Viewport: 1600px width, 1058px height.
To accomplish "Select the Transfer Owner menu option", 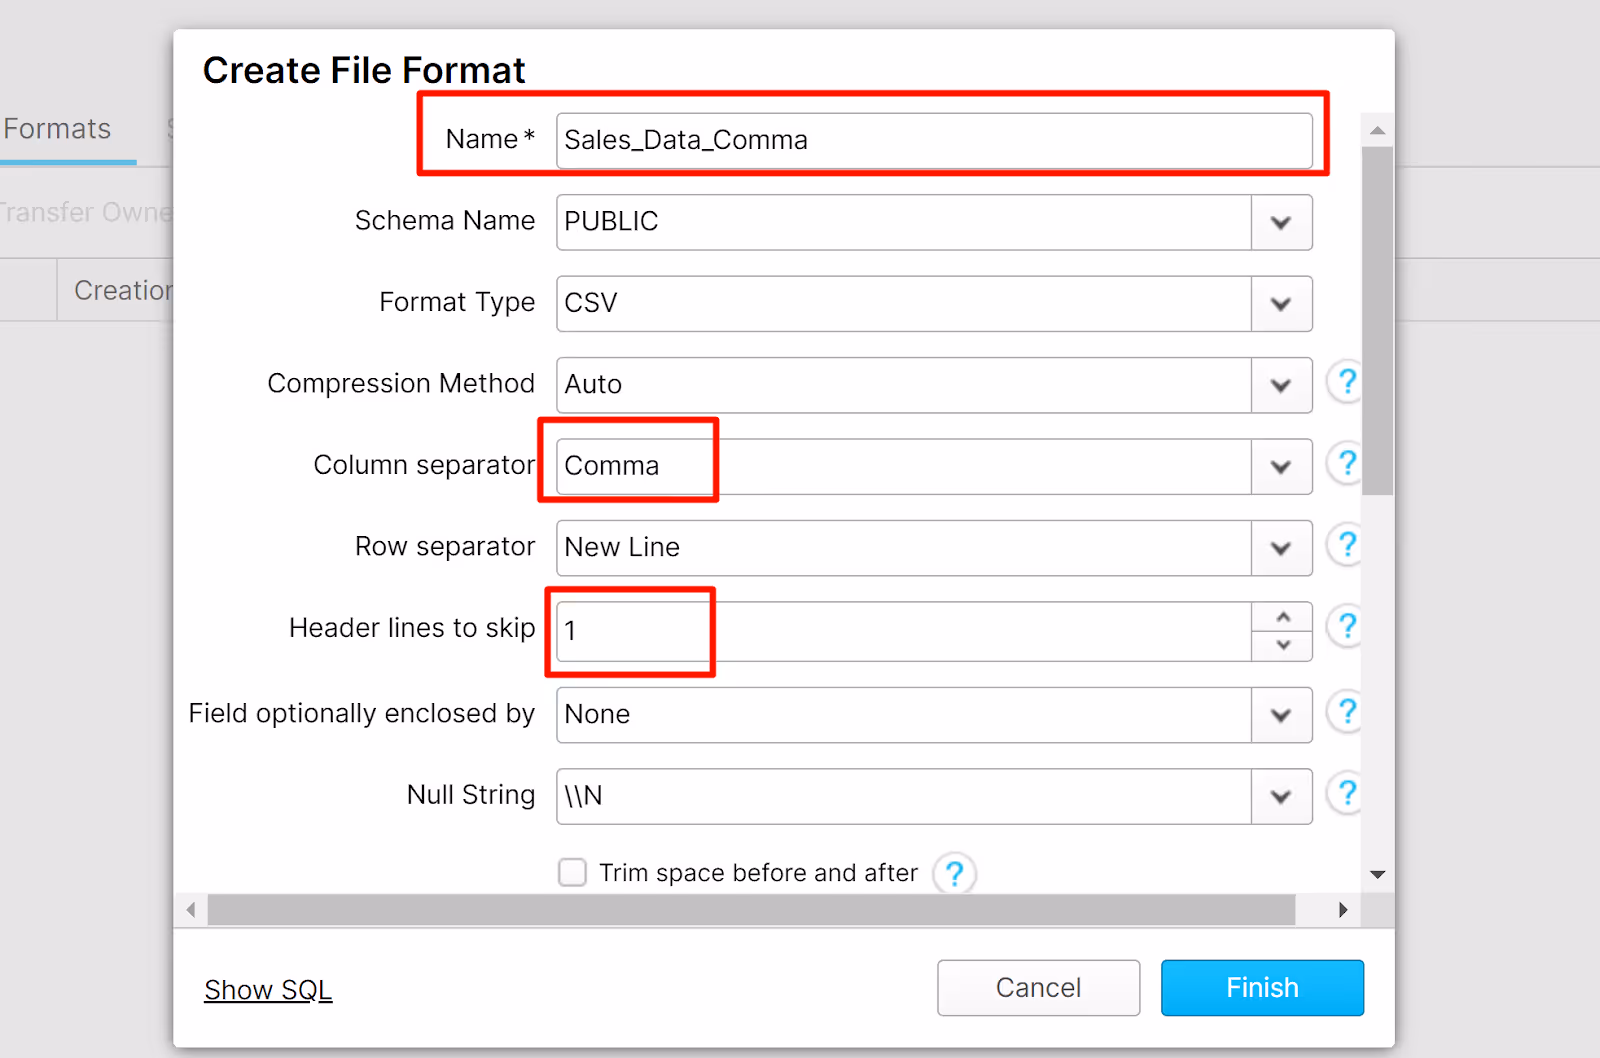I will (85, 211).
